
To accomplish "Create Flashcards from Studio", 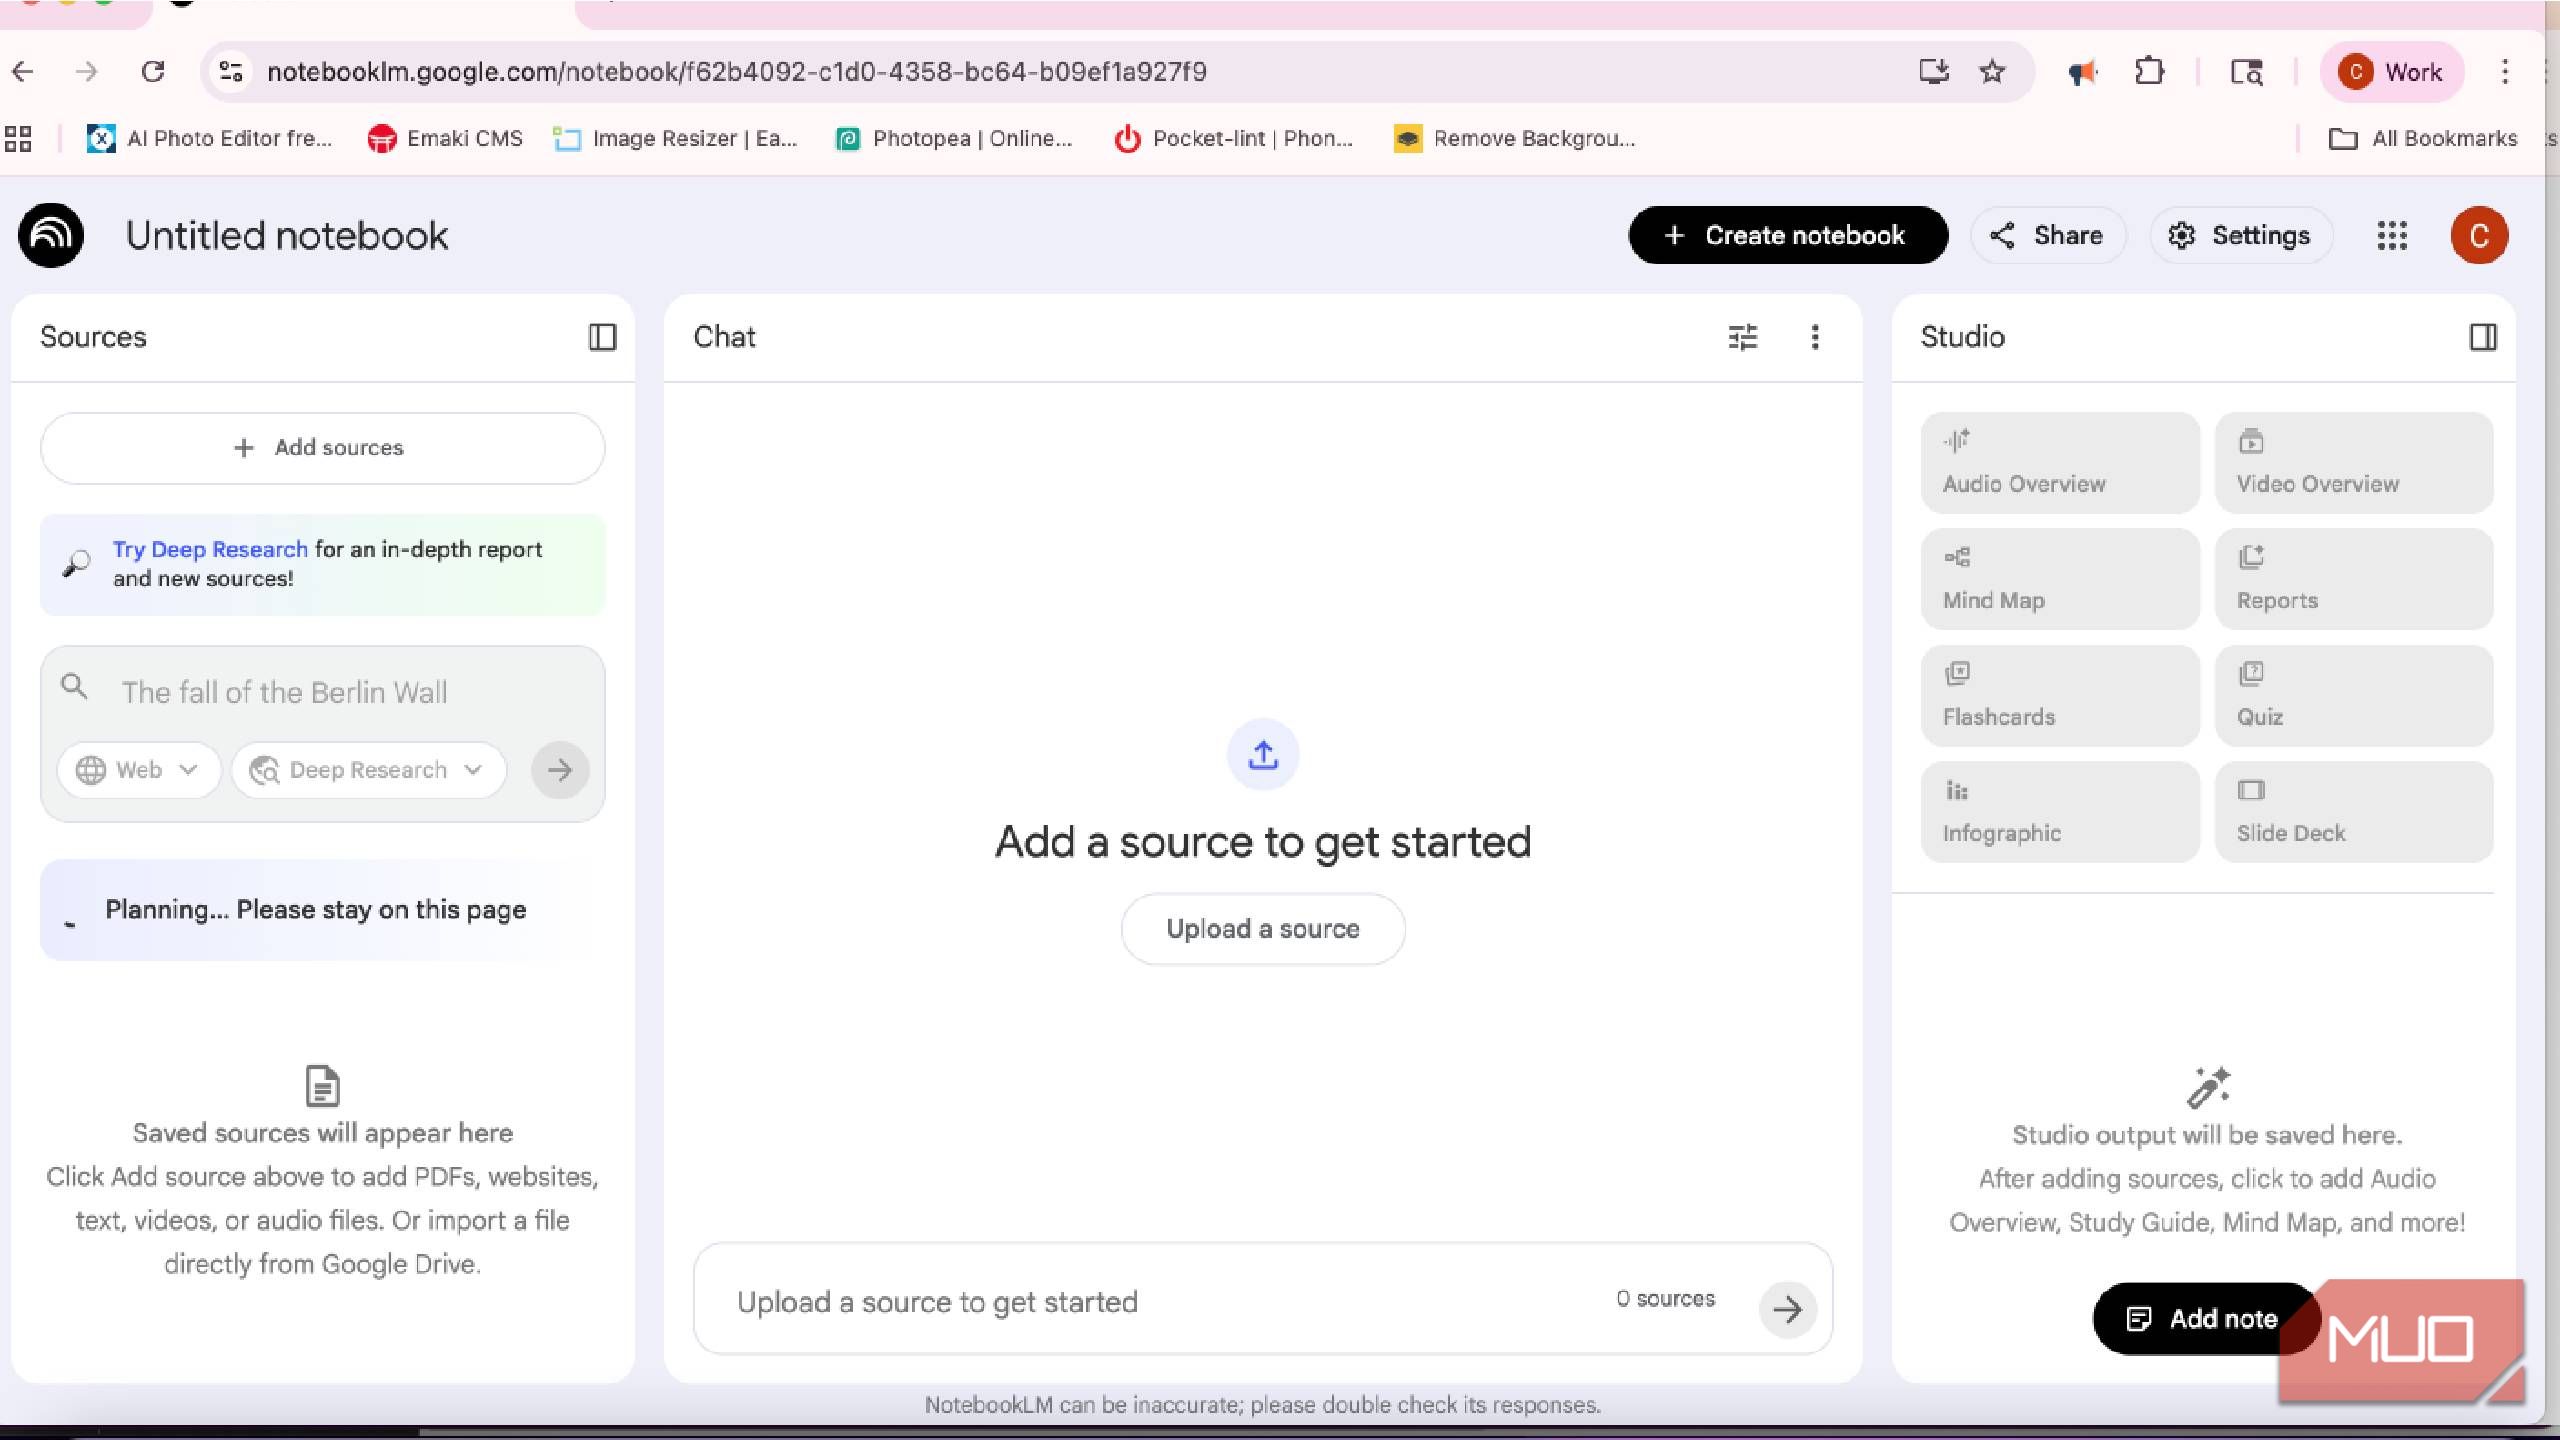I will [2060, 696].
